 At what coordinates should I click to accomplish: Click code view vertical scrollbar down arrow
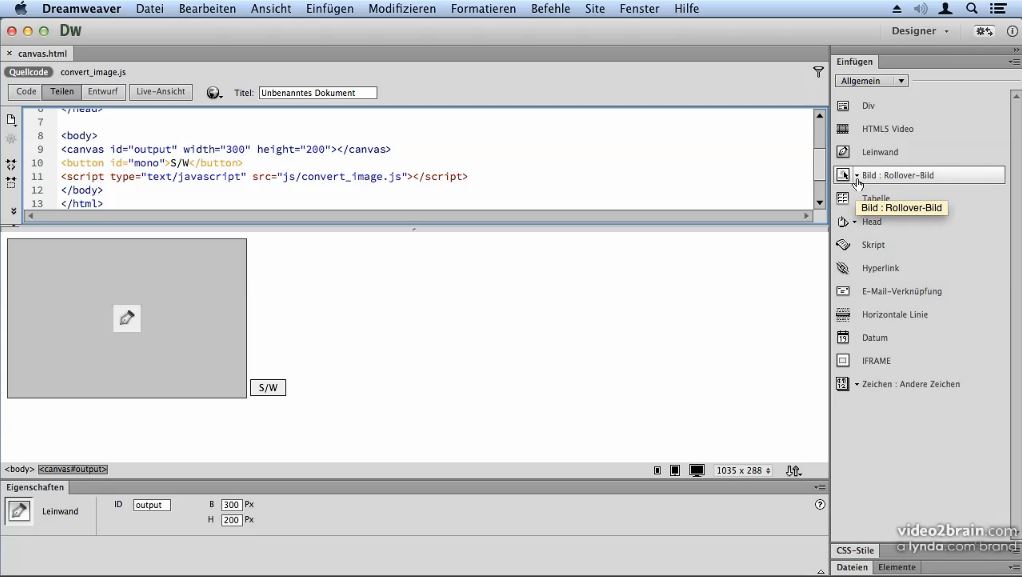click(819, 203)
